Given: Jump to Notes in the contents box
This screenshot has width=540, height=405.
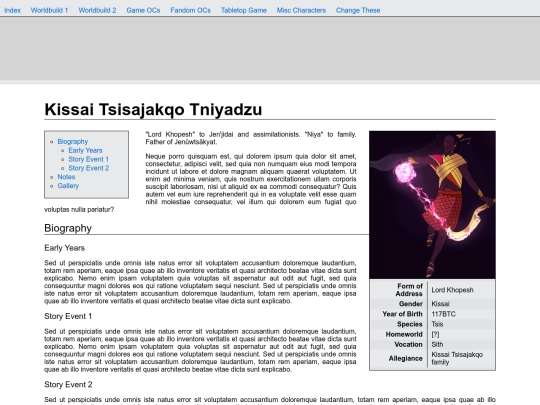Looking at the screenshot, I should click(x=66, y=177).
